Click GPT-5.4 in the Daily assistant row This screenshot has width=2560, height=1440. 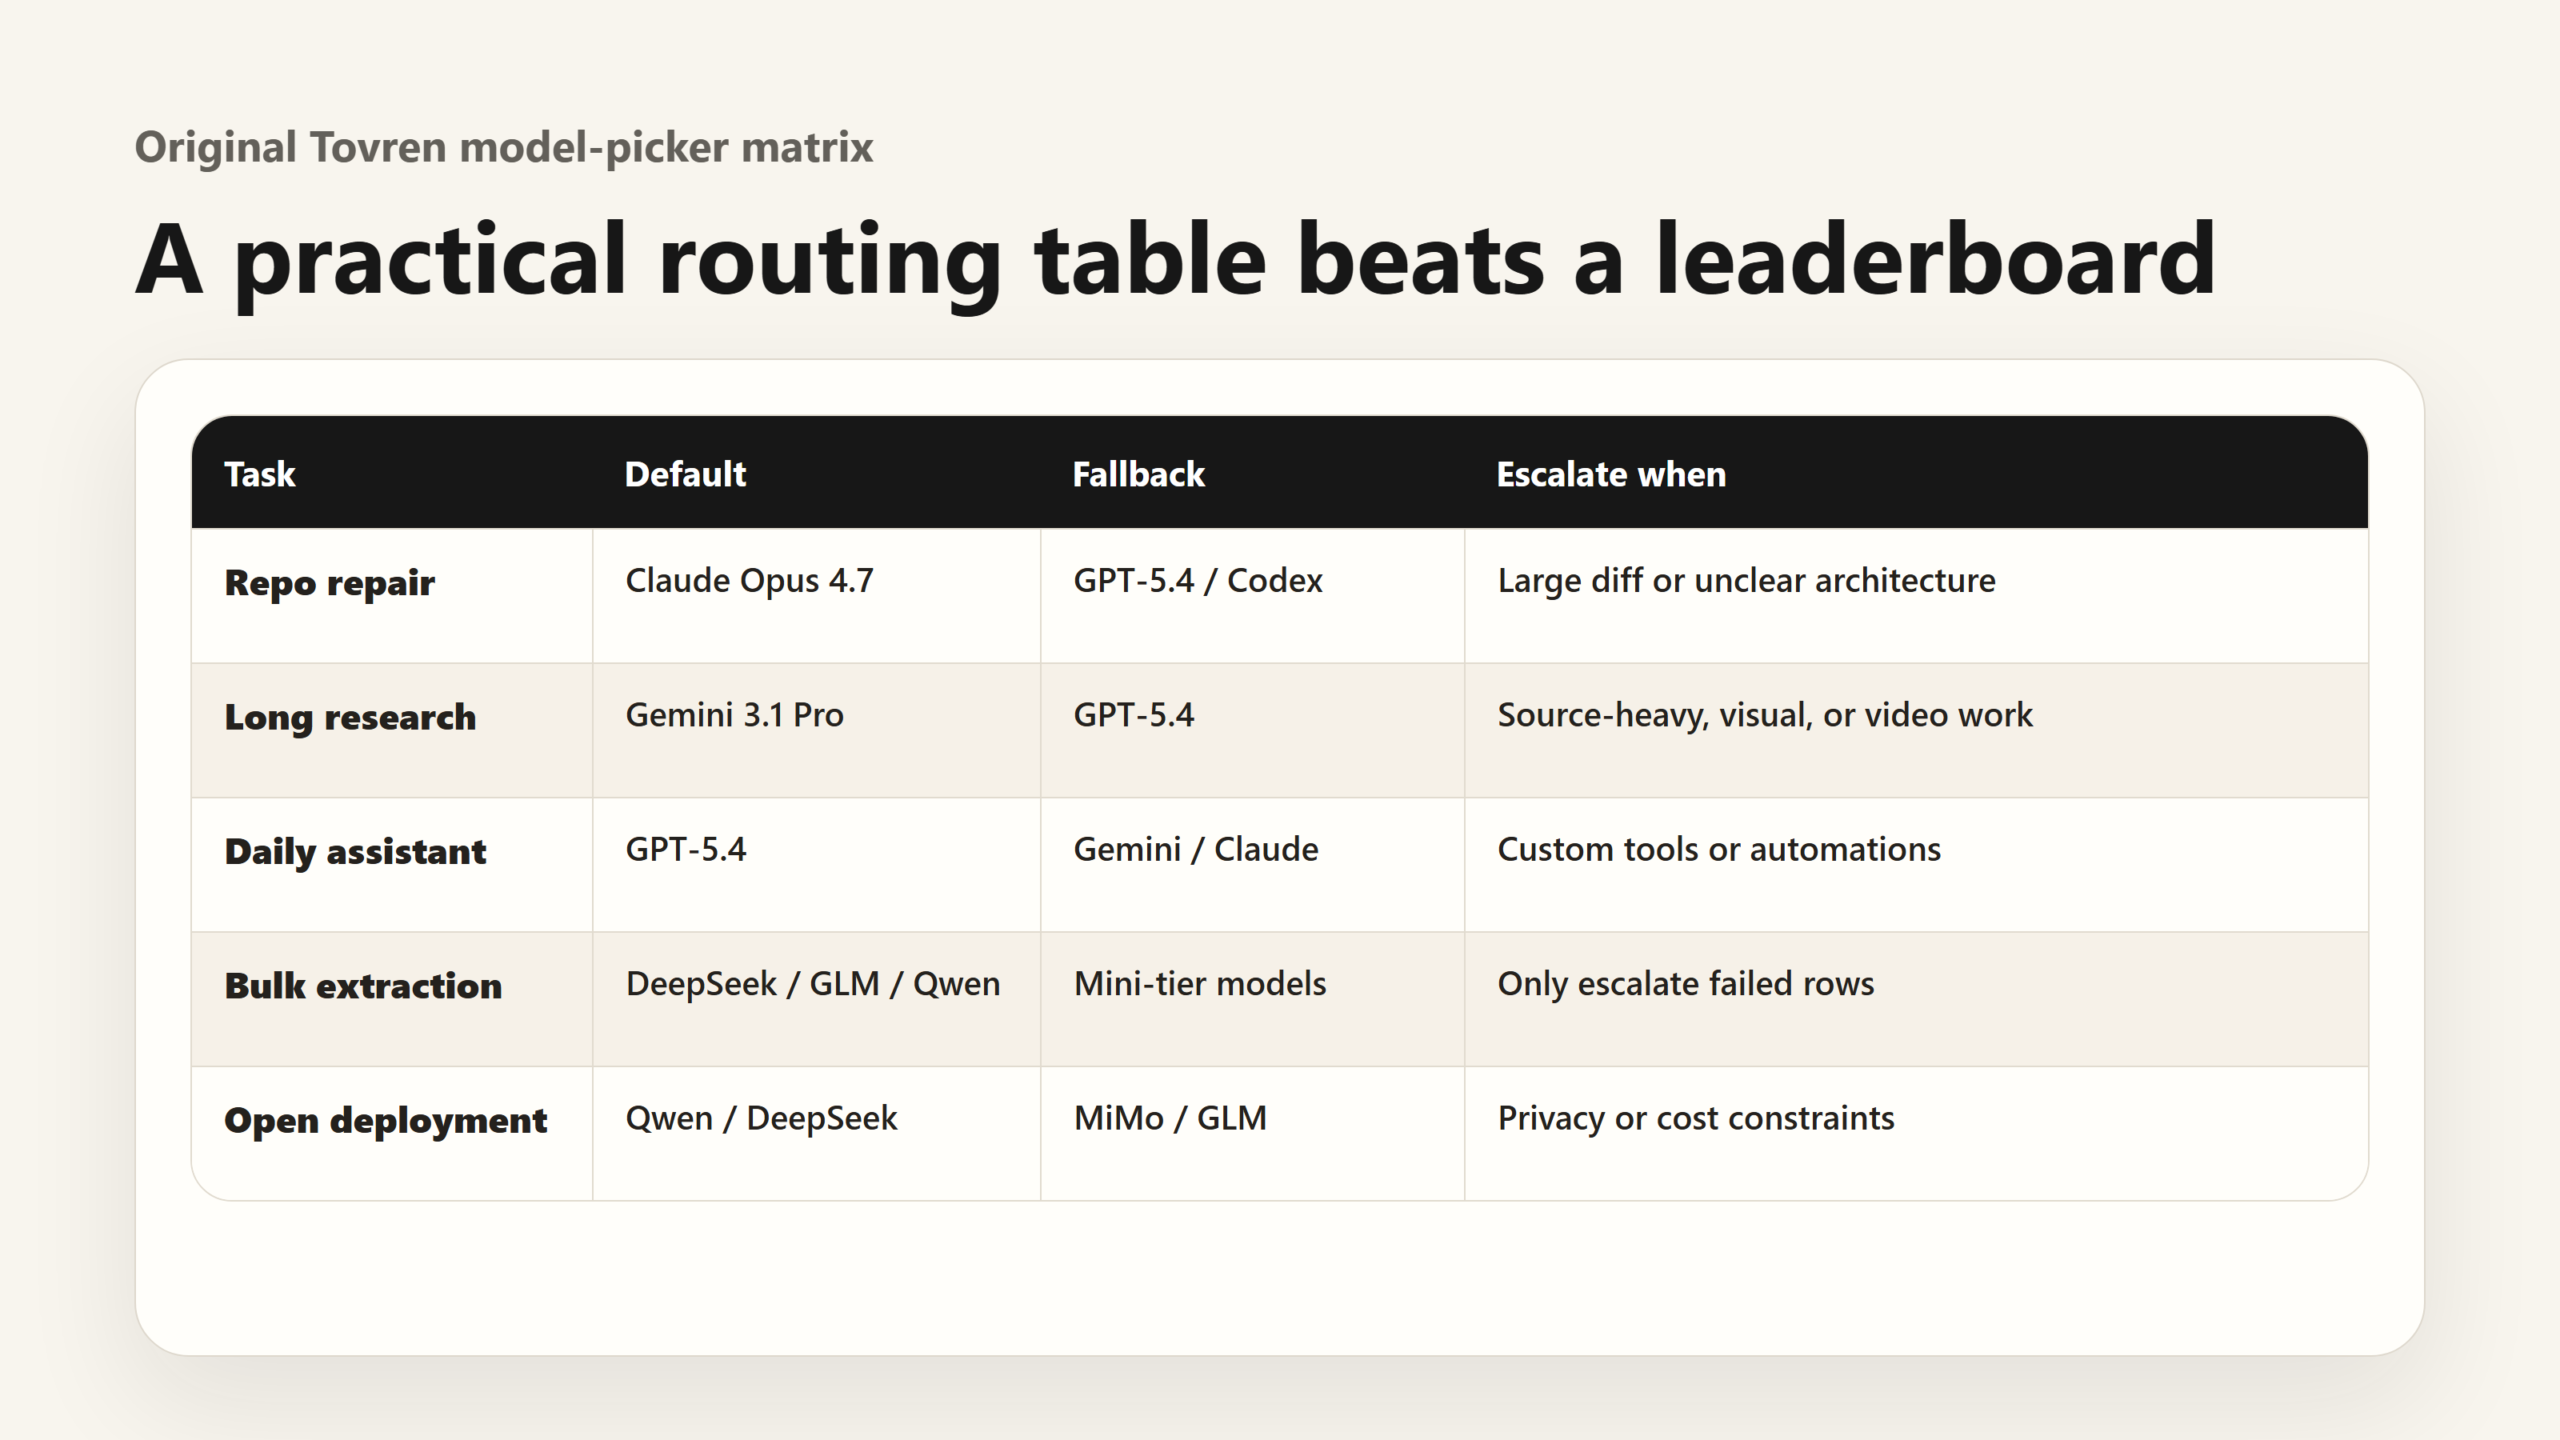(x=685, y=850)
